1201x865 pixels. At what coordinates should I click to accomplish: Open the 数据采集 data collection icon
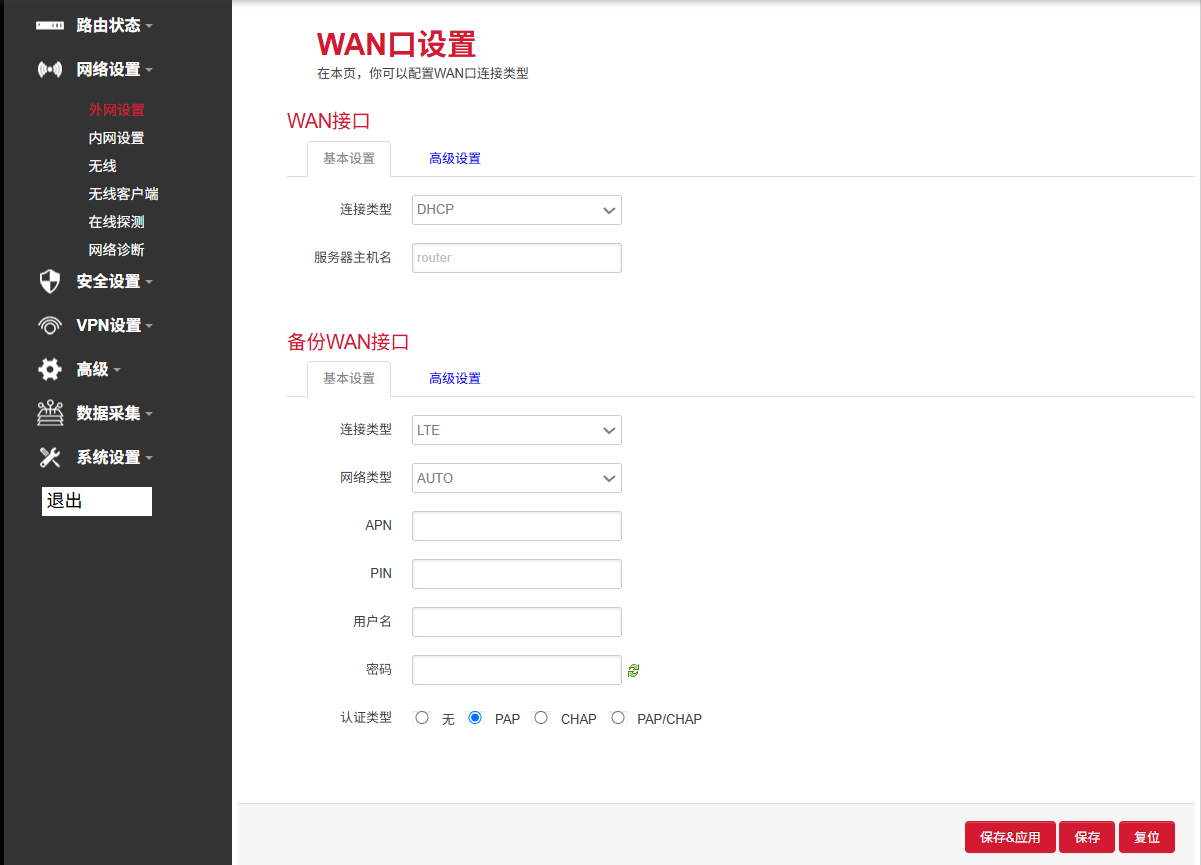pos(49,412)
